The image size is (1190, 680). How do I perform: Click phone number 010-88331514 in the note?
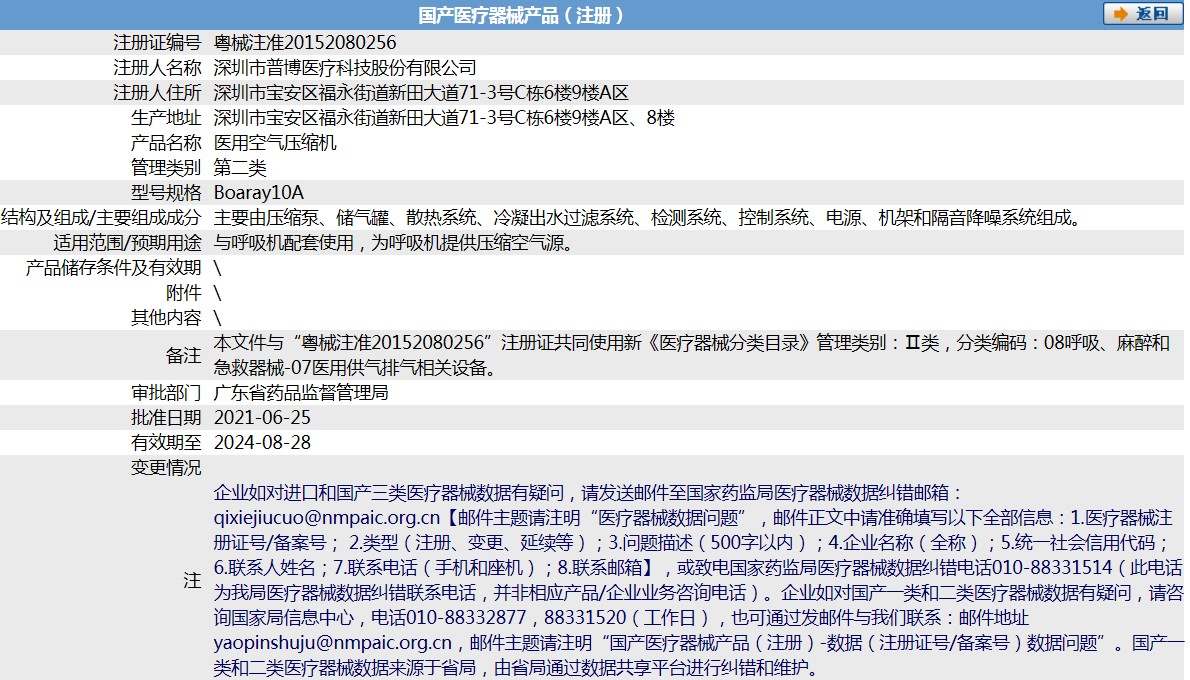(1053, 568)
